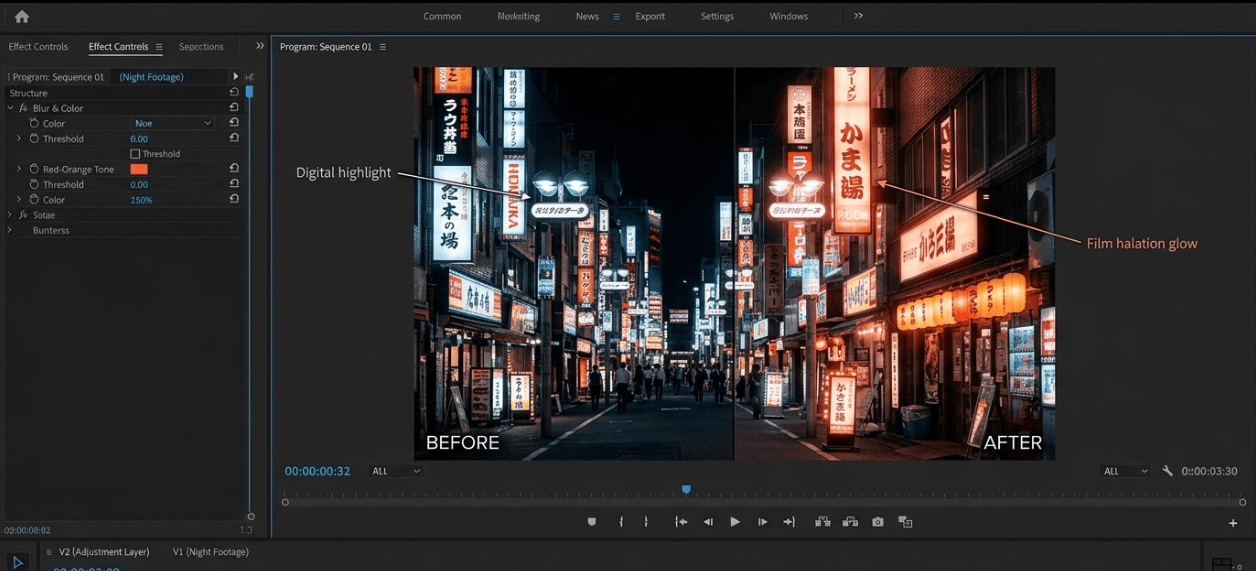Show more workspaces with the top bar's double arrow
This screenshot has width=1256, height=571.
858,16
